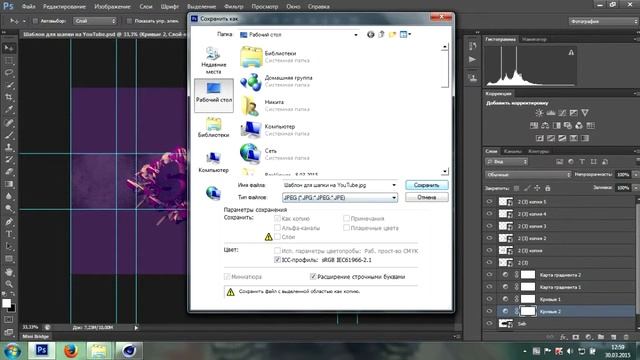The width and height of the screenshot is (640, 360).
Task: Switch to the 'Каналы' tab
Action: (513, 151)
